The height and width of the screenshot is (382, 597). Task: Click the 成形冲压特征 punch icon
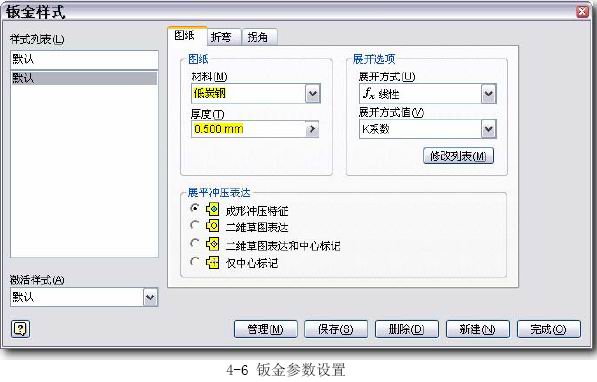pyautogui.click(x=212, y=209)
